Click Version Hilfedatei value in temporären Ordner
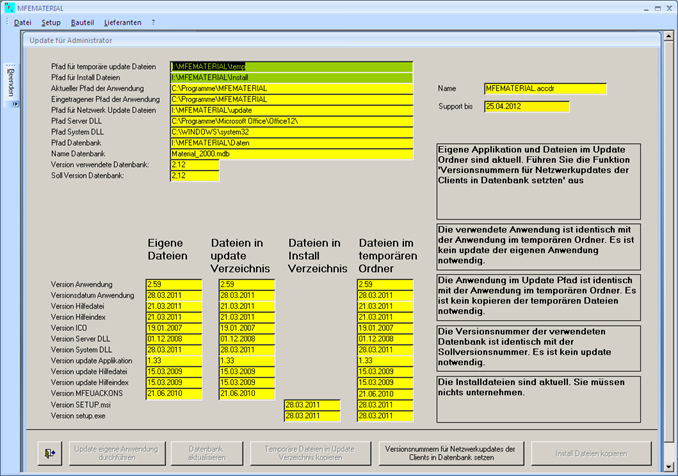This screenshot has height=476, width=678. [385, 306]
